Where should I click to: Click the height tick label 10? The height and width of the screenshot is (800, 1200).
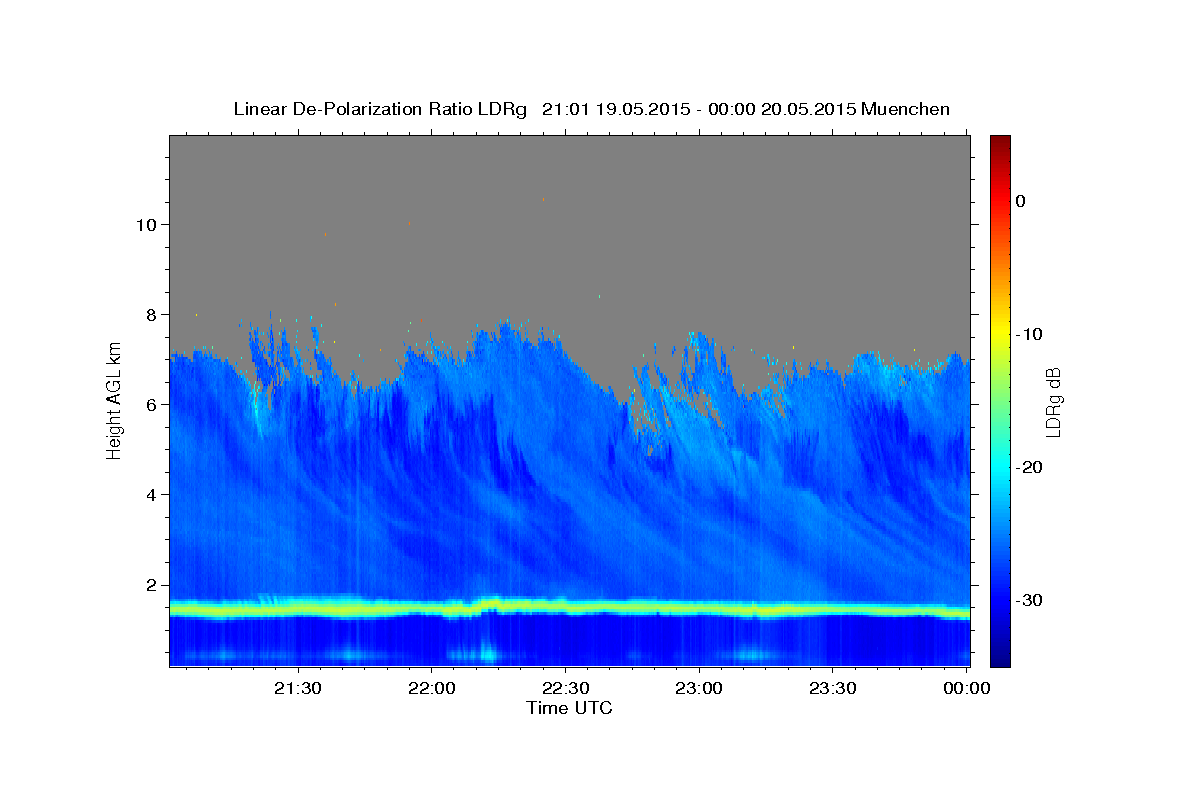tap(148, 225)
